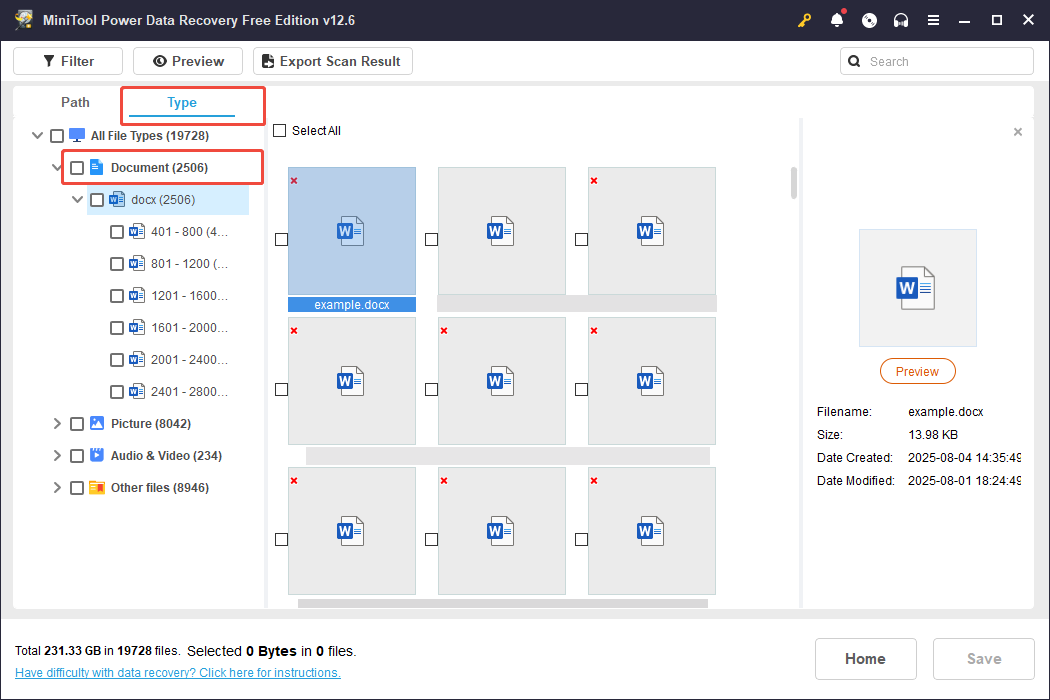1050x700 pixels.
Task: Click the Audio & Video category icon
Action: (x=97, y=455)
